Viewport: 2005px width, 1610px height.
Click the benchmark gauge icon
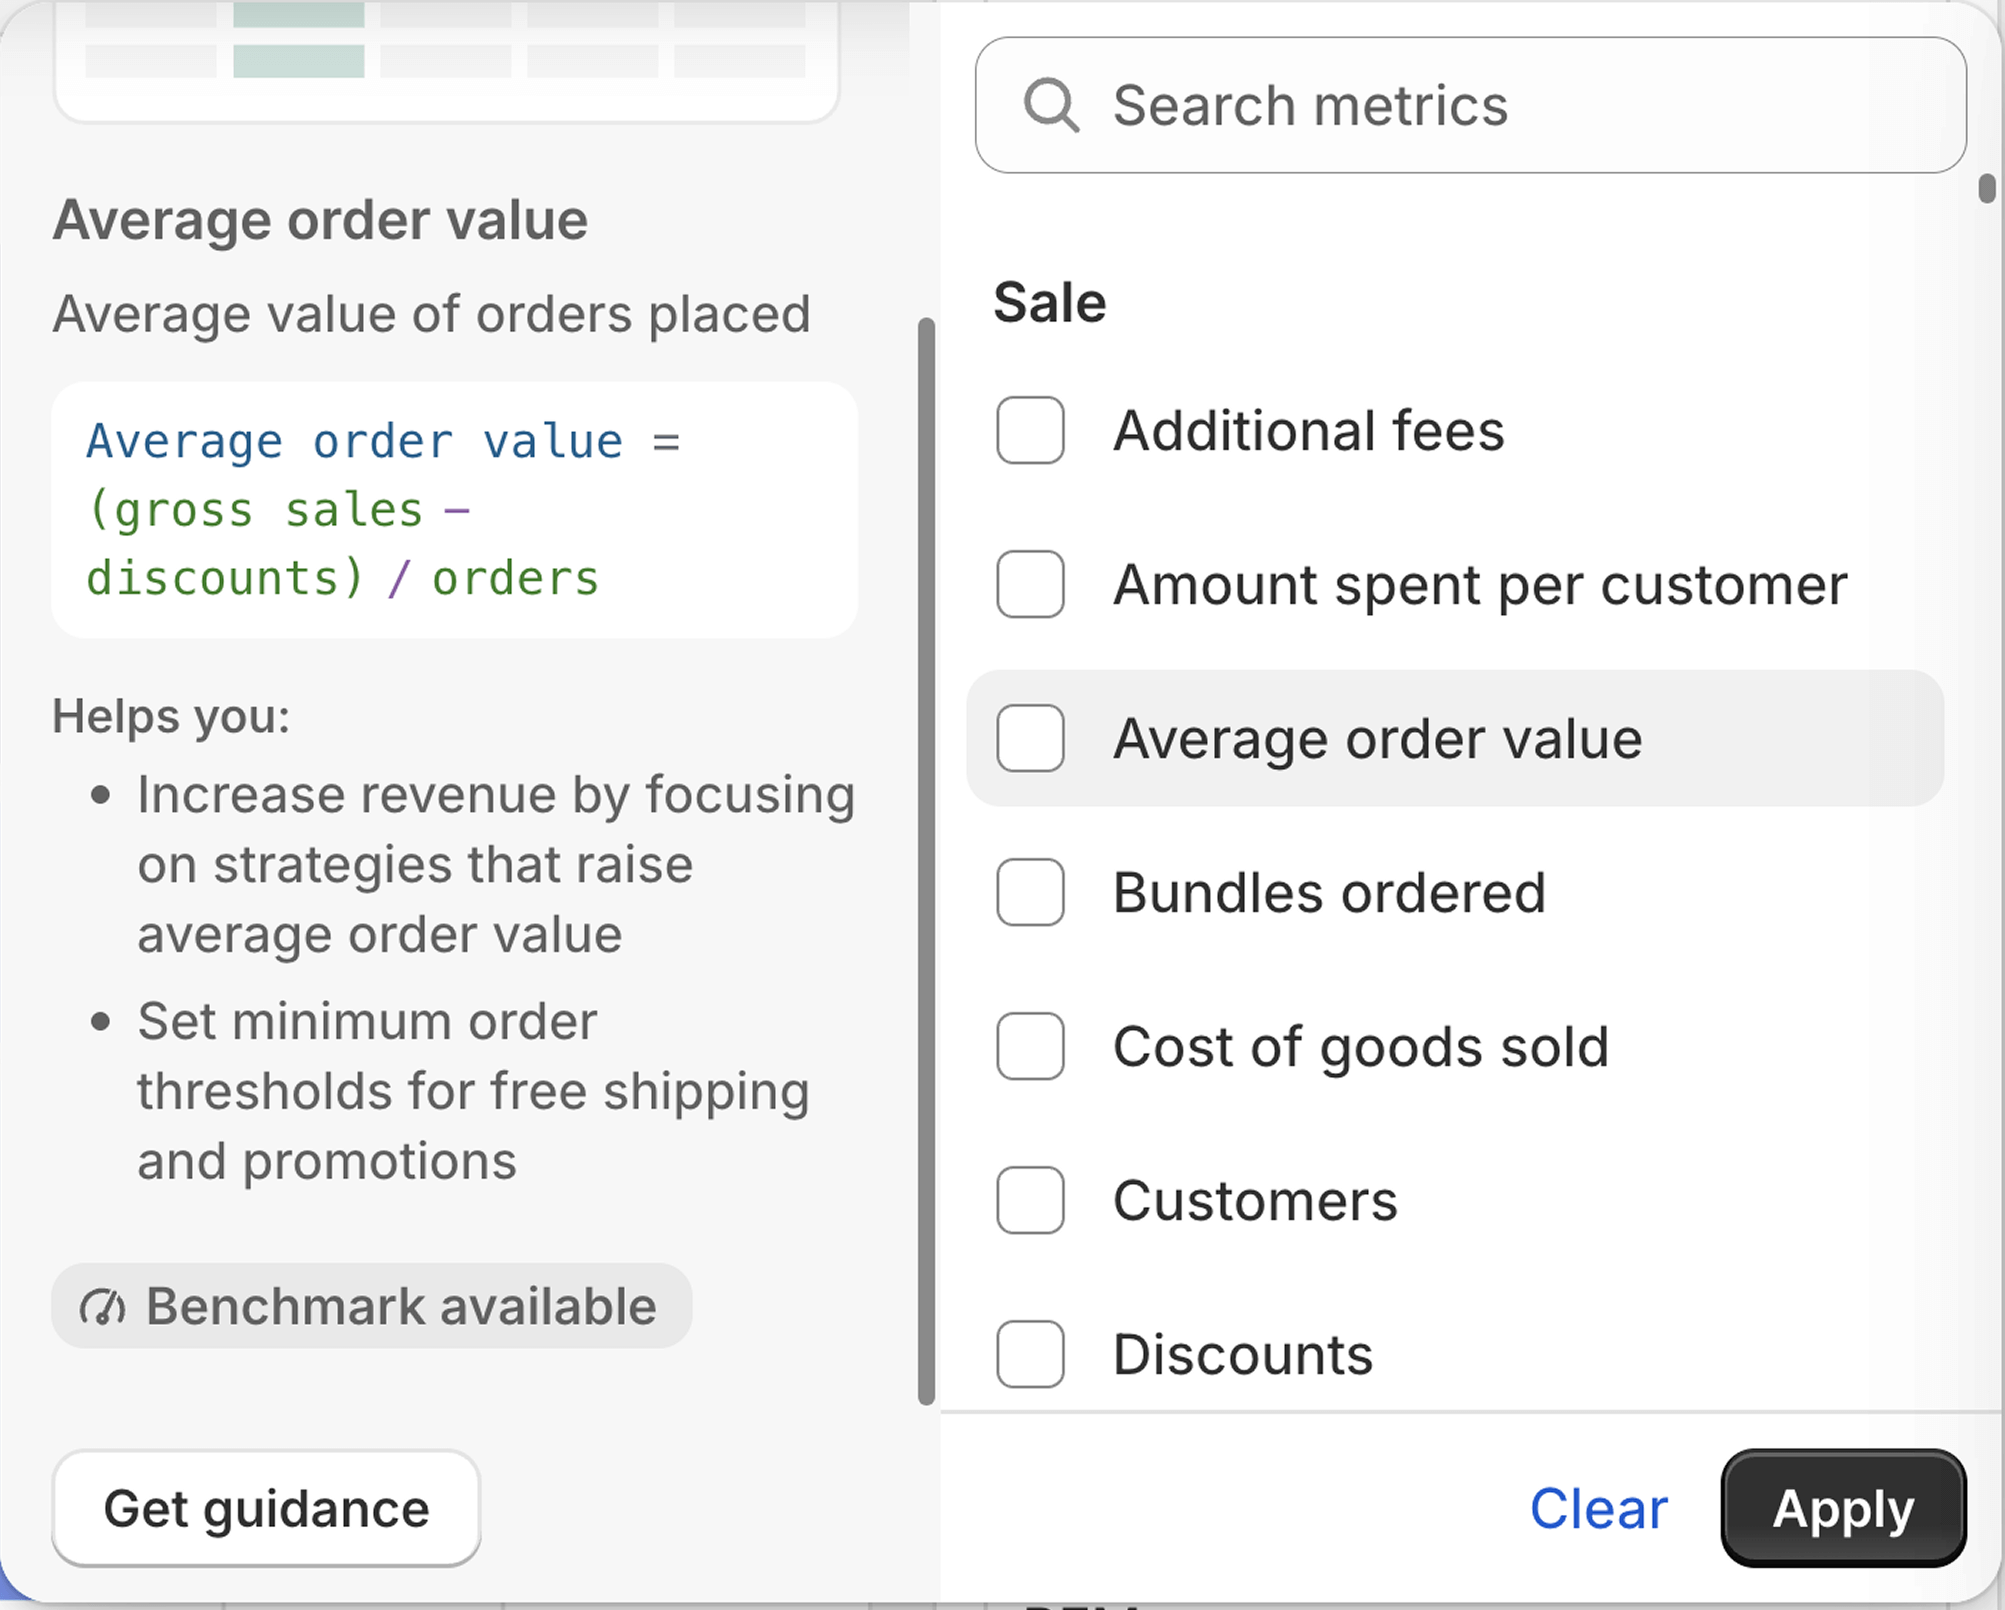tap(102, 1306)
